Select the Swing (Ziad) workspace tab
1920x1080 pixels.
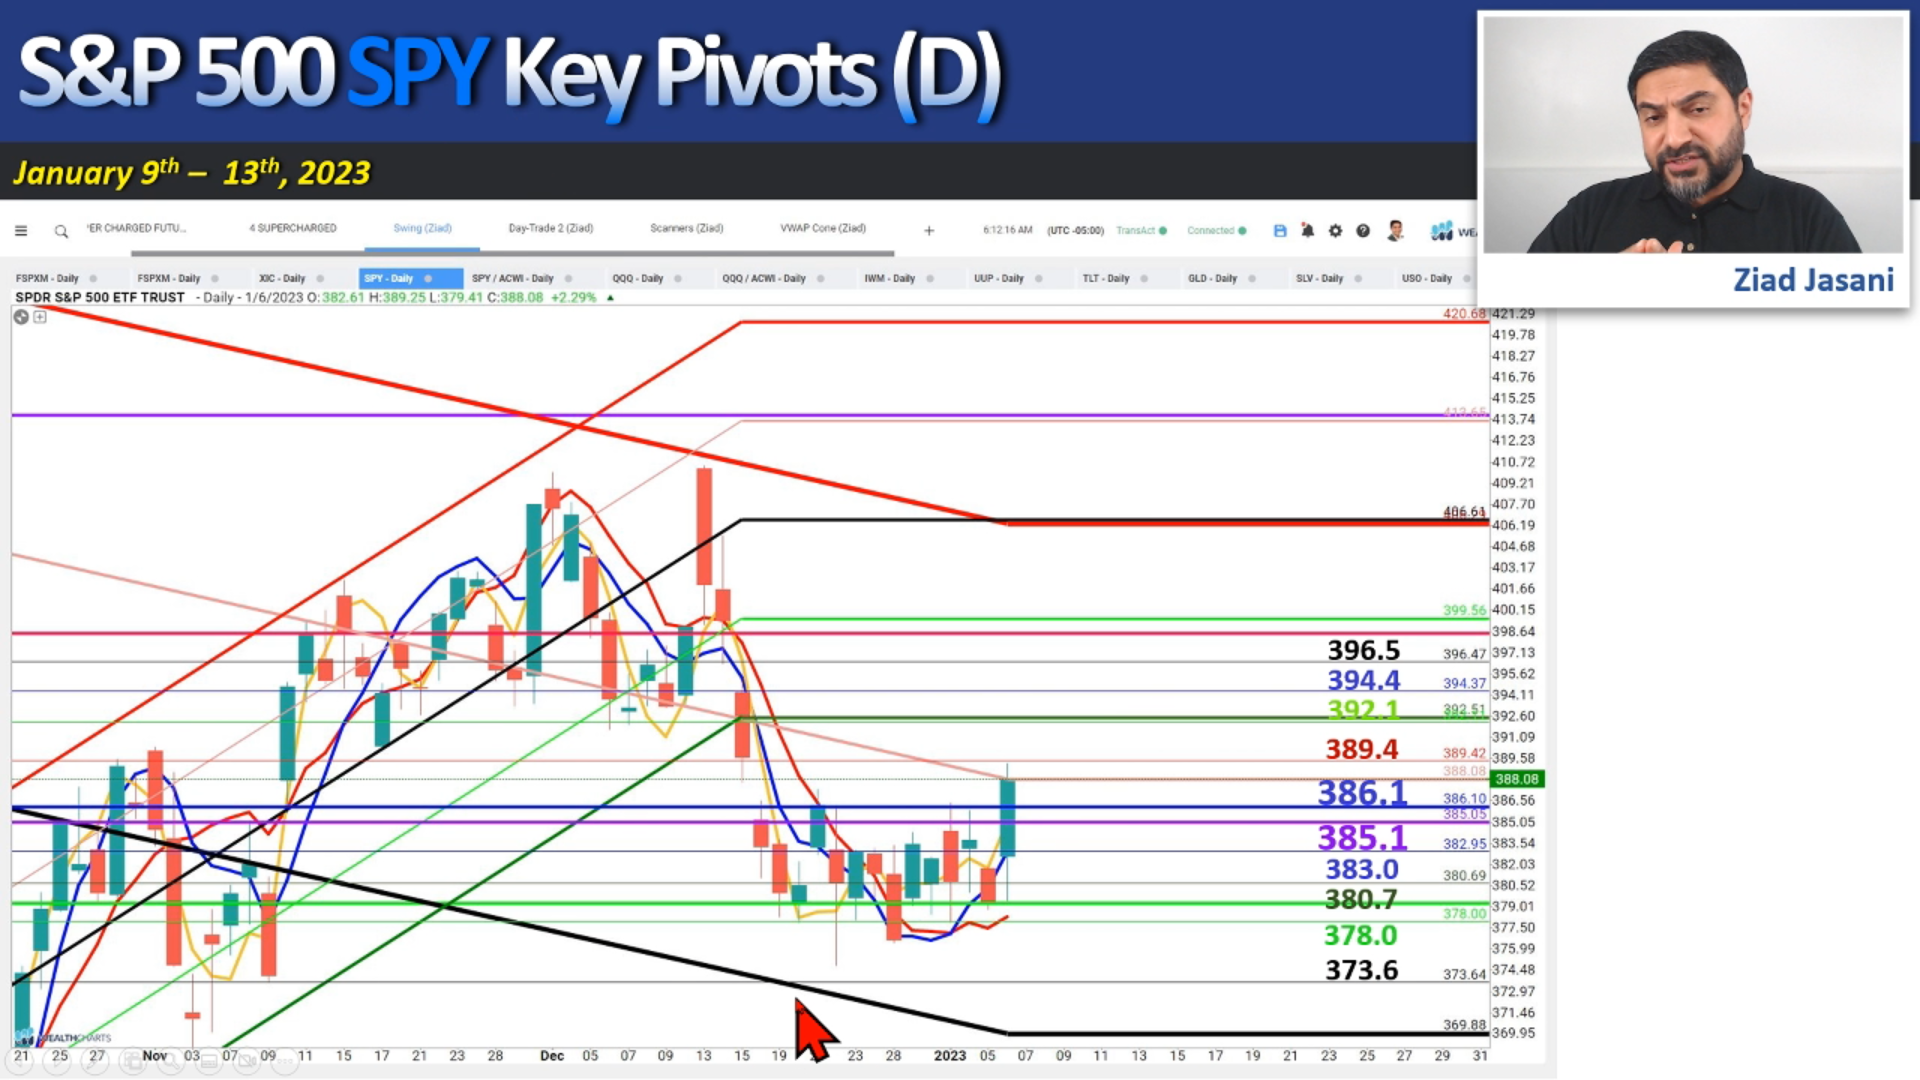[422, 228]
